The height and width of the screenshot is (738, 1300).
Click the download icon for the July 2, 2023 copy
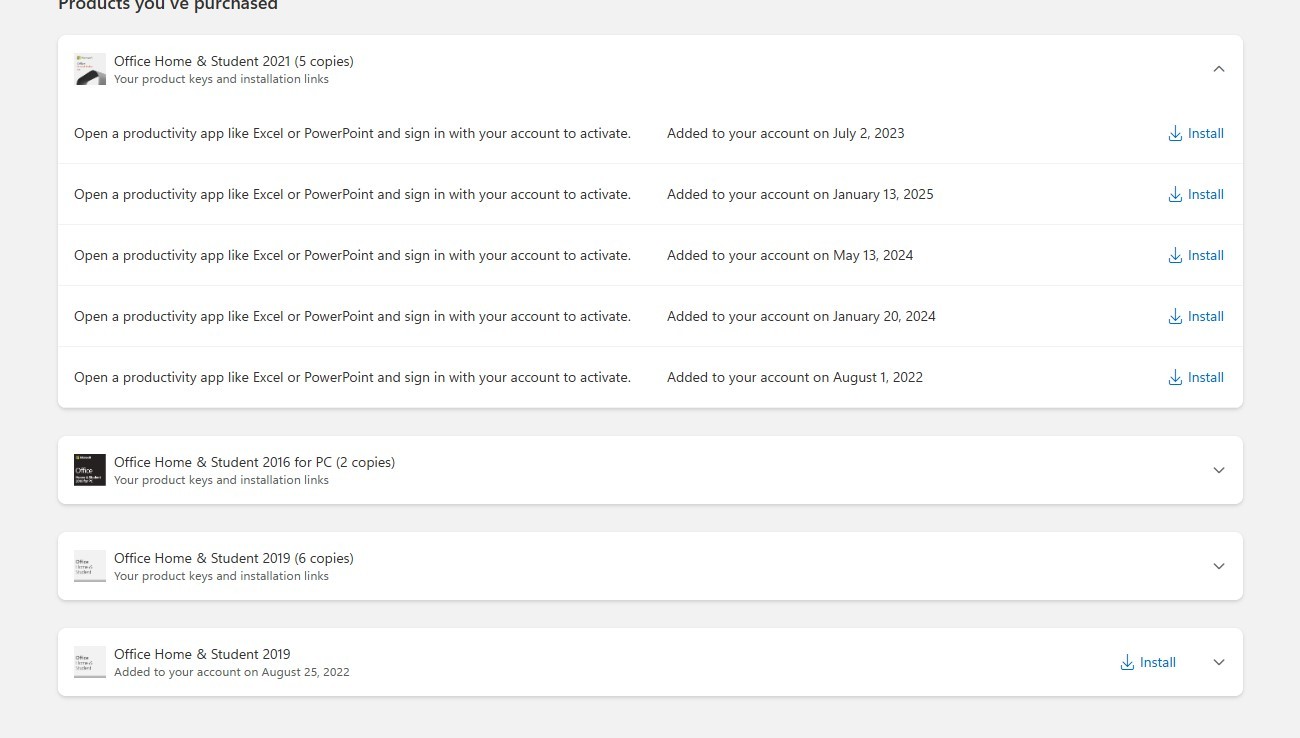[x=1175, y=134]
